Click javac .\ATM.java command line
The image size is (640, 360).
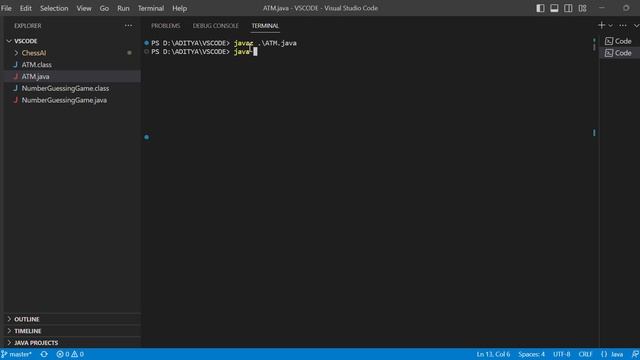265,43
